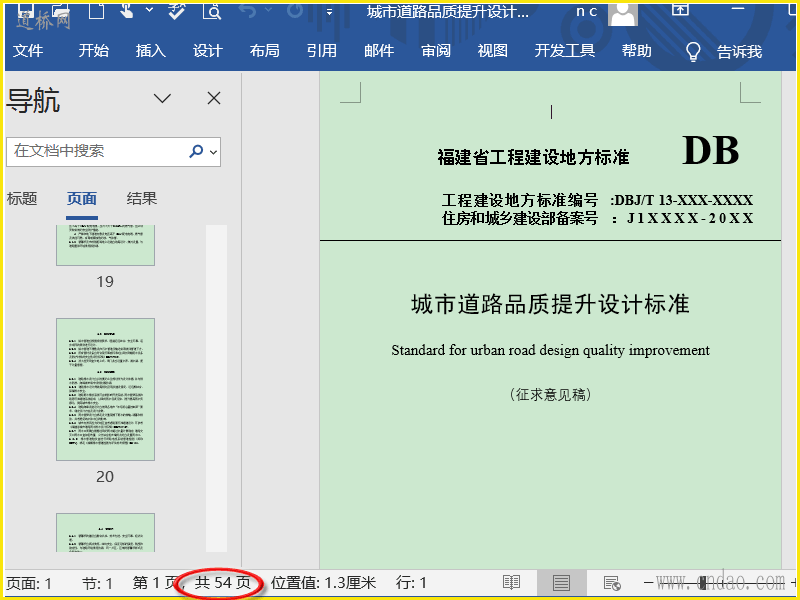
Task: Select the 页面 navigation tab
Action: [82, 198]
